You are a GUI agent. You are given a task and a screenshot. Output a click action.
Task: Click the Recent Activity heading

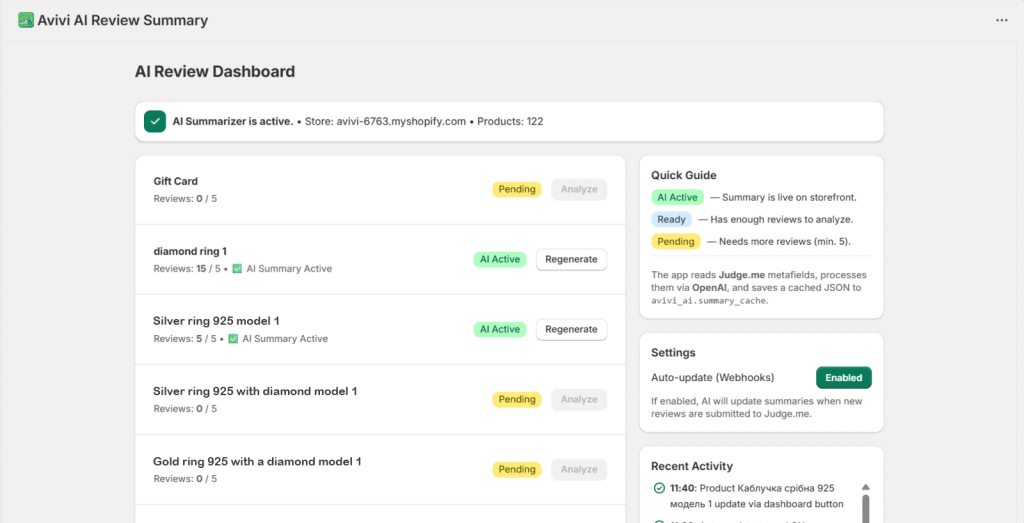tap(692, 466)
